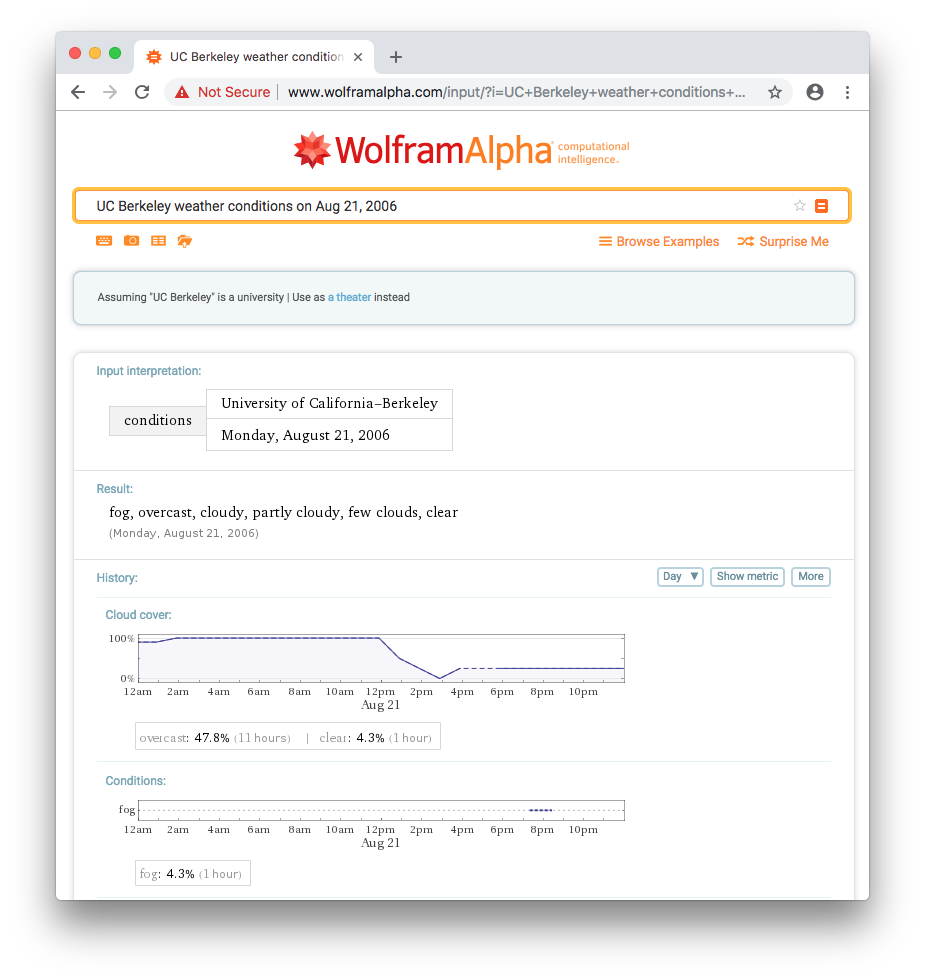Click the Show metric button
This screenshot has width=925, height=980.
click(x=747, y=576)
